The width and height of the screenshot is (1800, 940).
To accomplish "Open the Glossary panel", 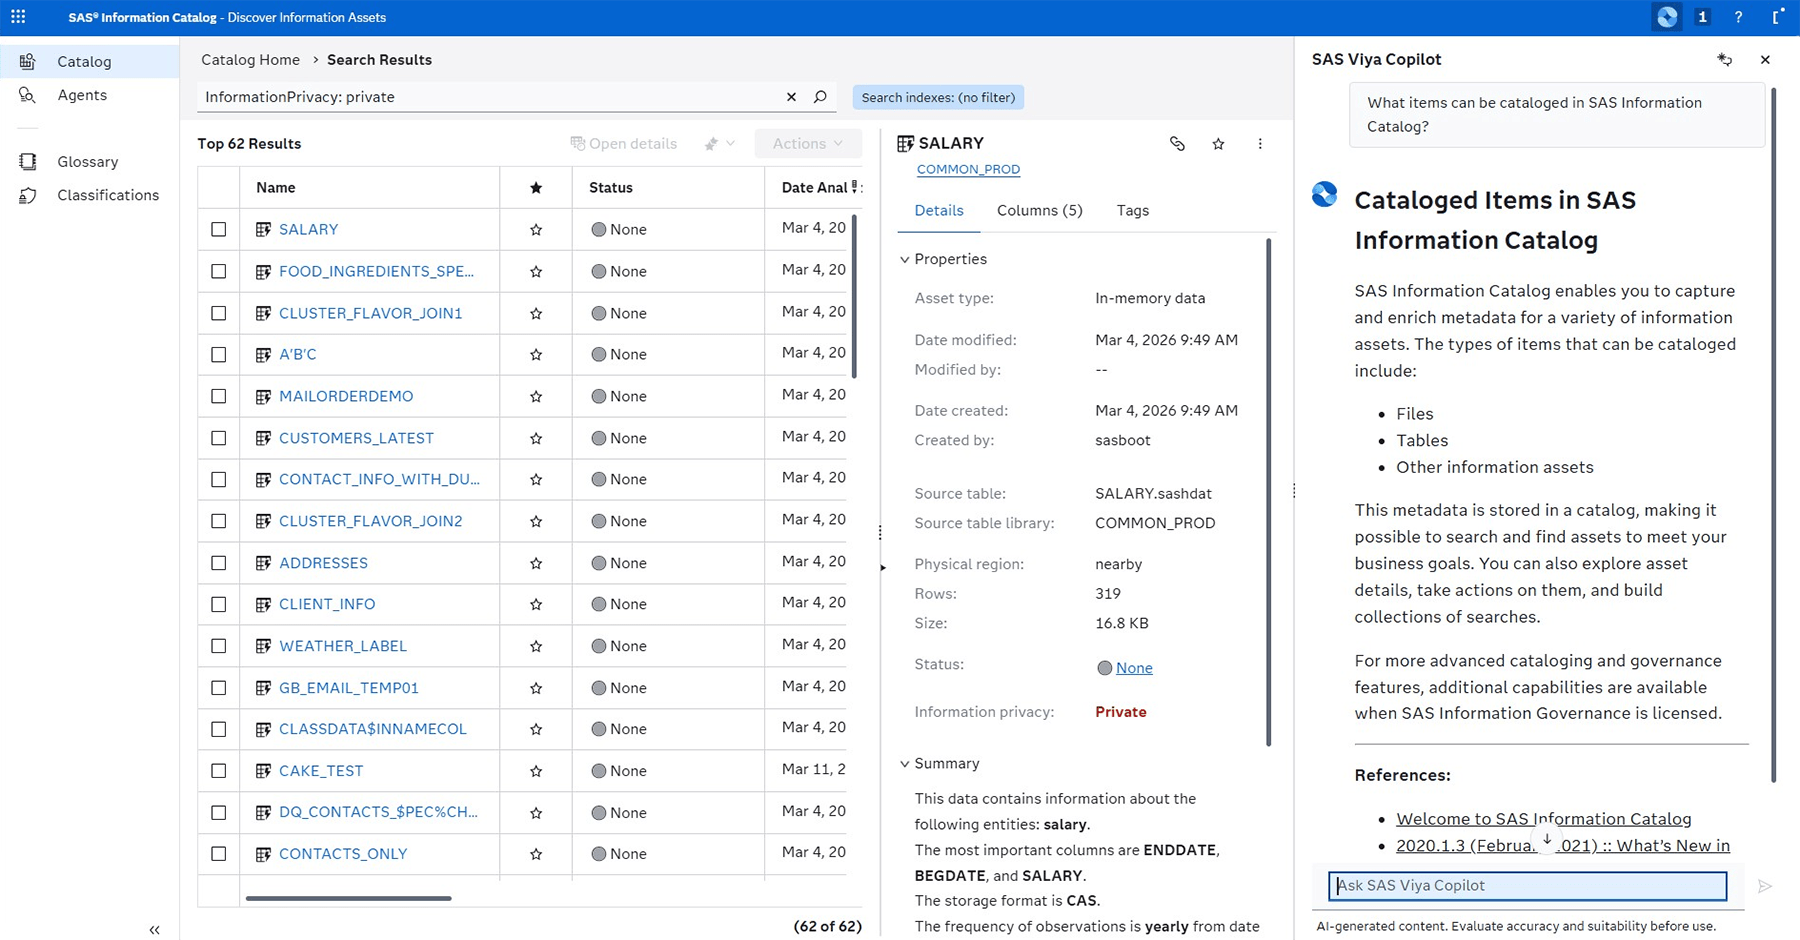I will coord(87,161).
